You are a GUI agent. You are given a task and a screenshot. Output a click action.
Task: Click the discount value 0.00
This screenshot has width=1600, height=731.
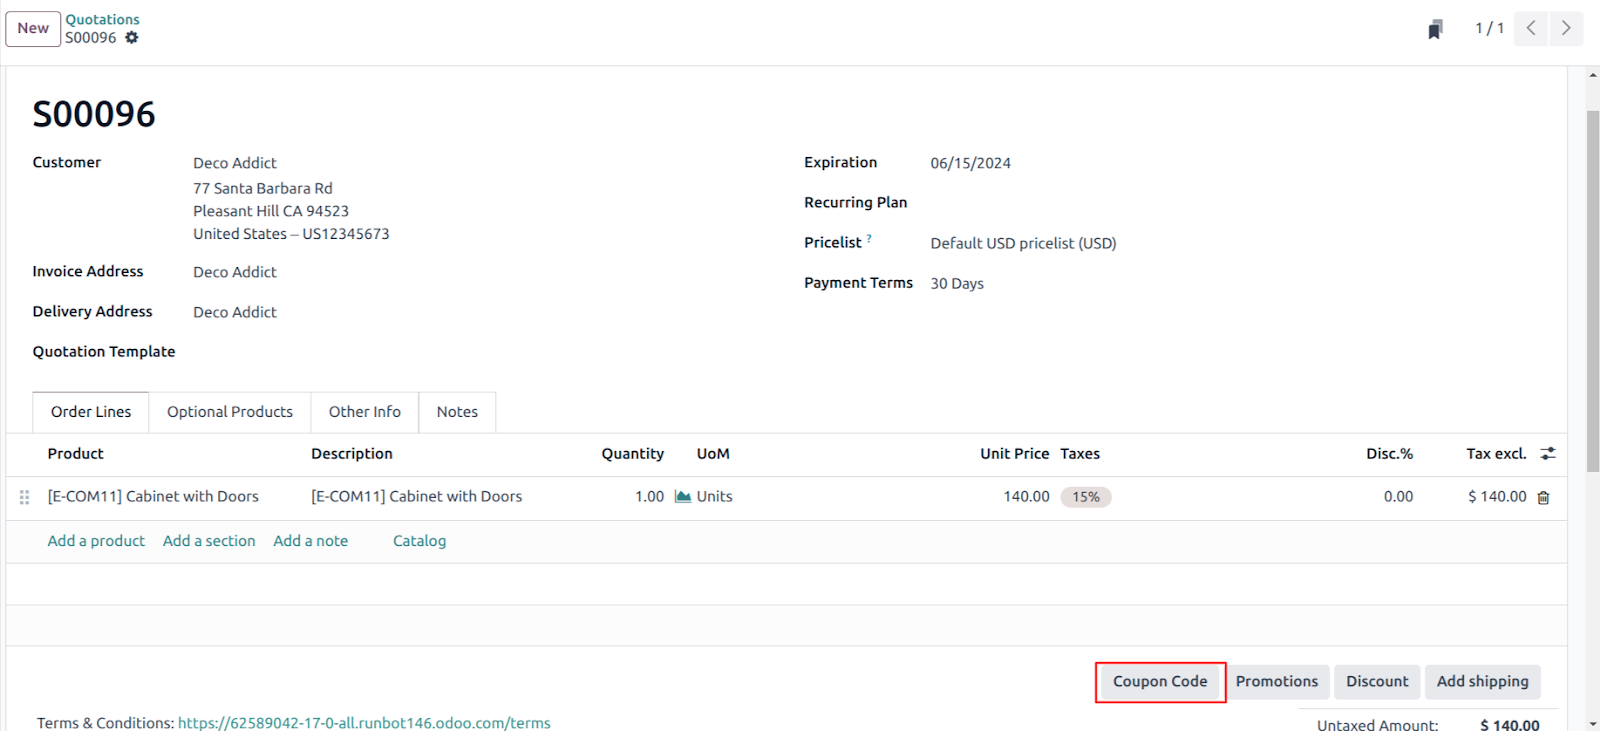1398,497
